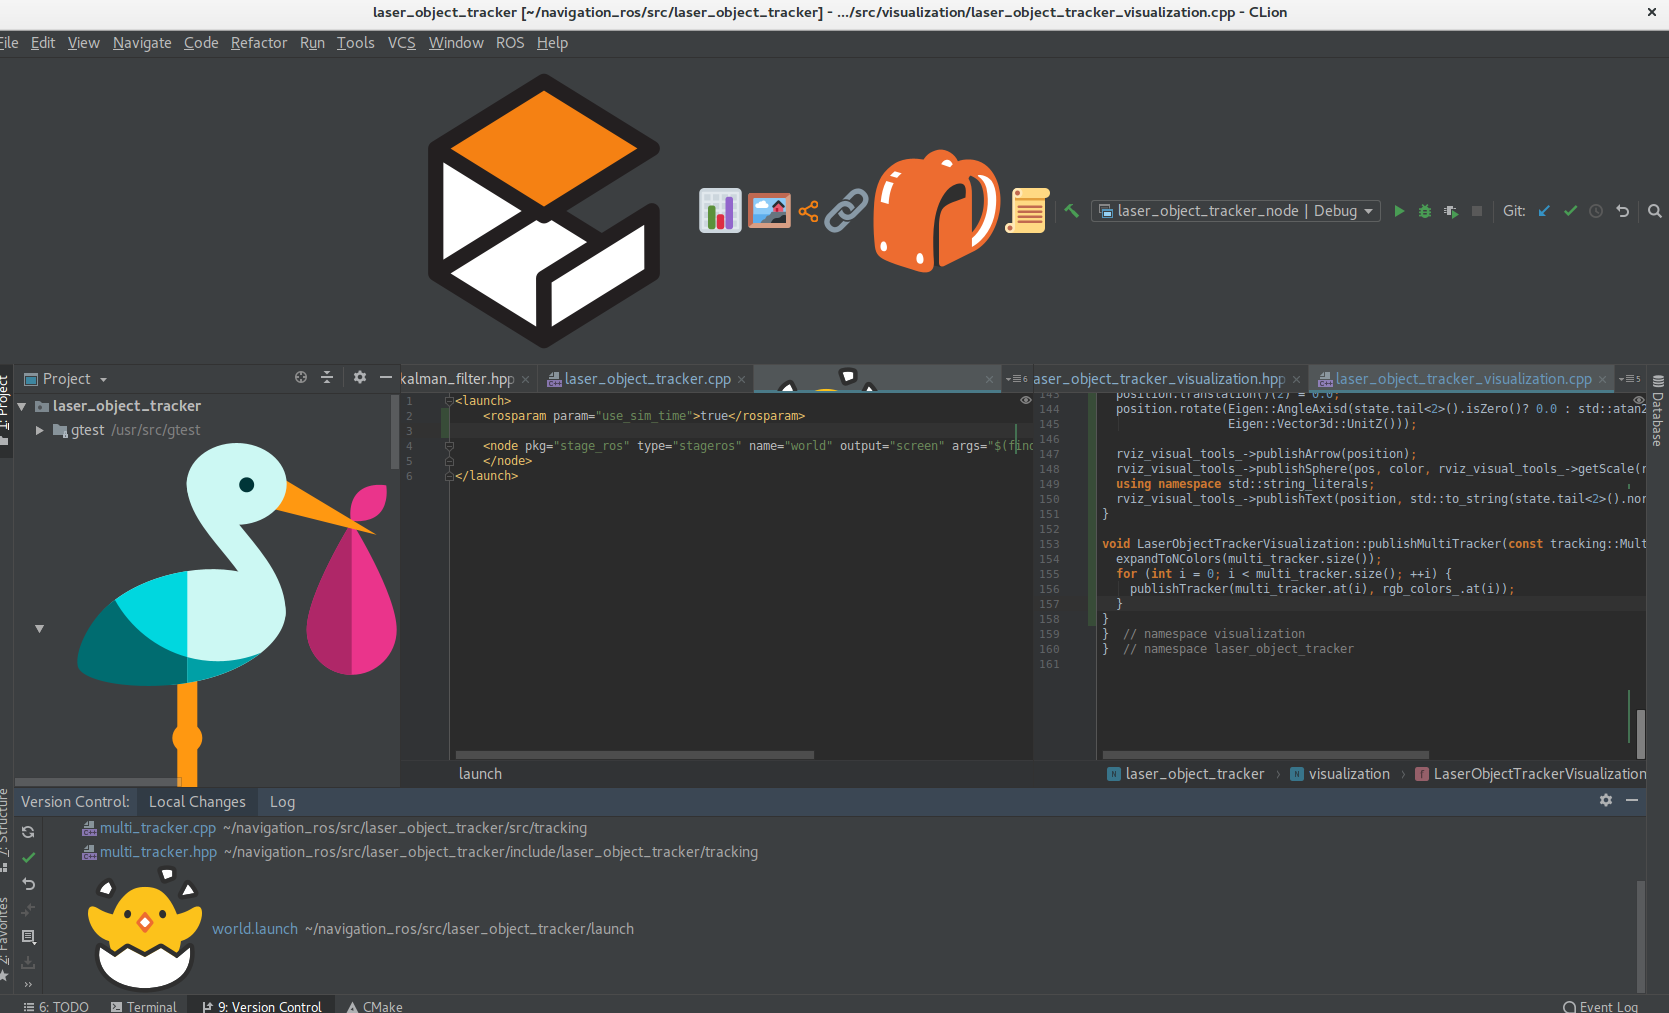
Task: Click the launch breadcrumb
Action: [480, 774]
